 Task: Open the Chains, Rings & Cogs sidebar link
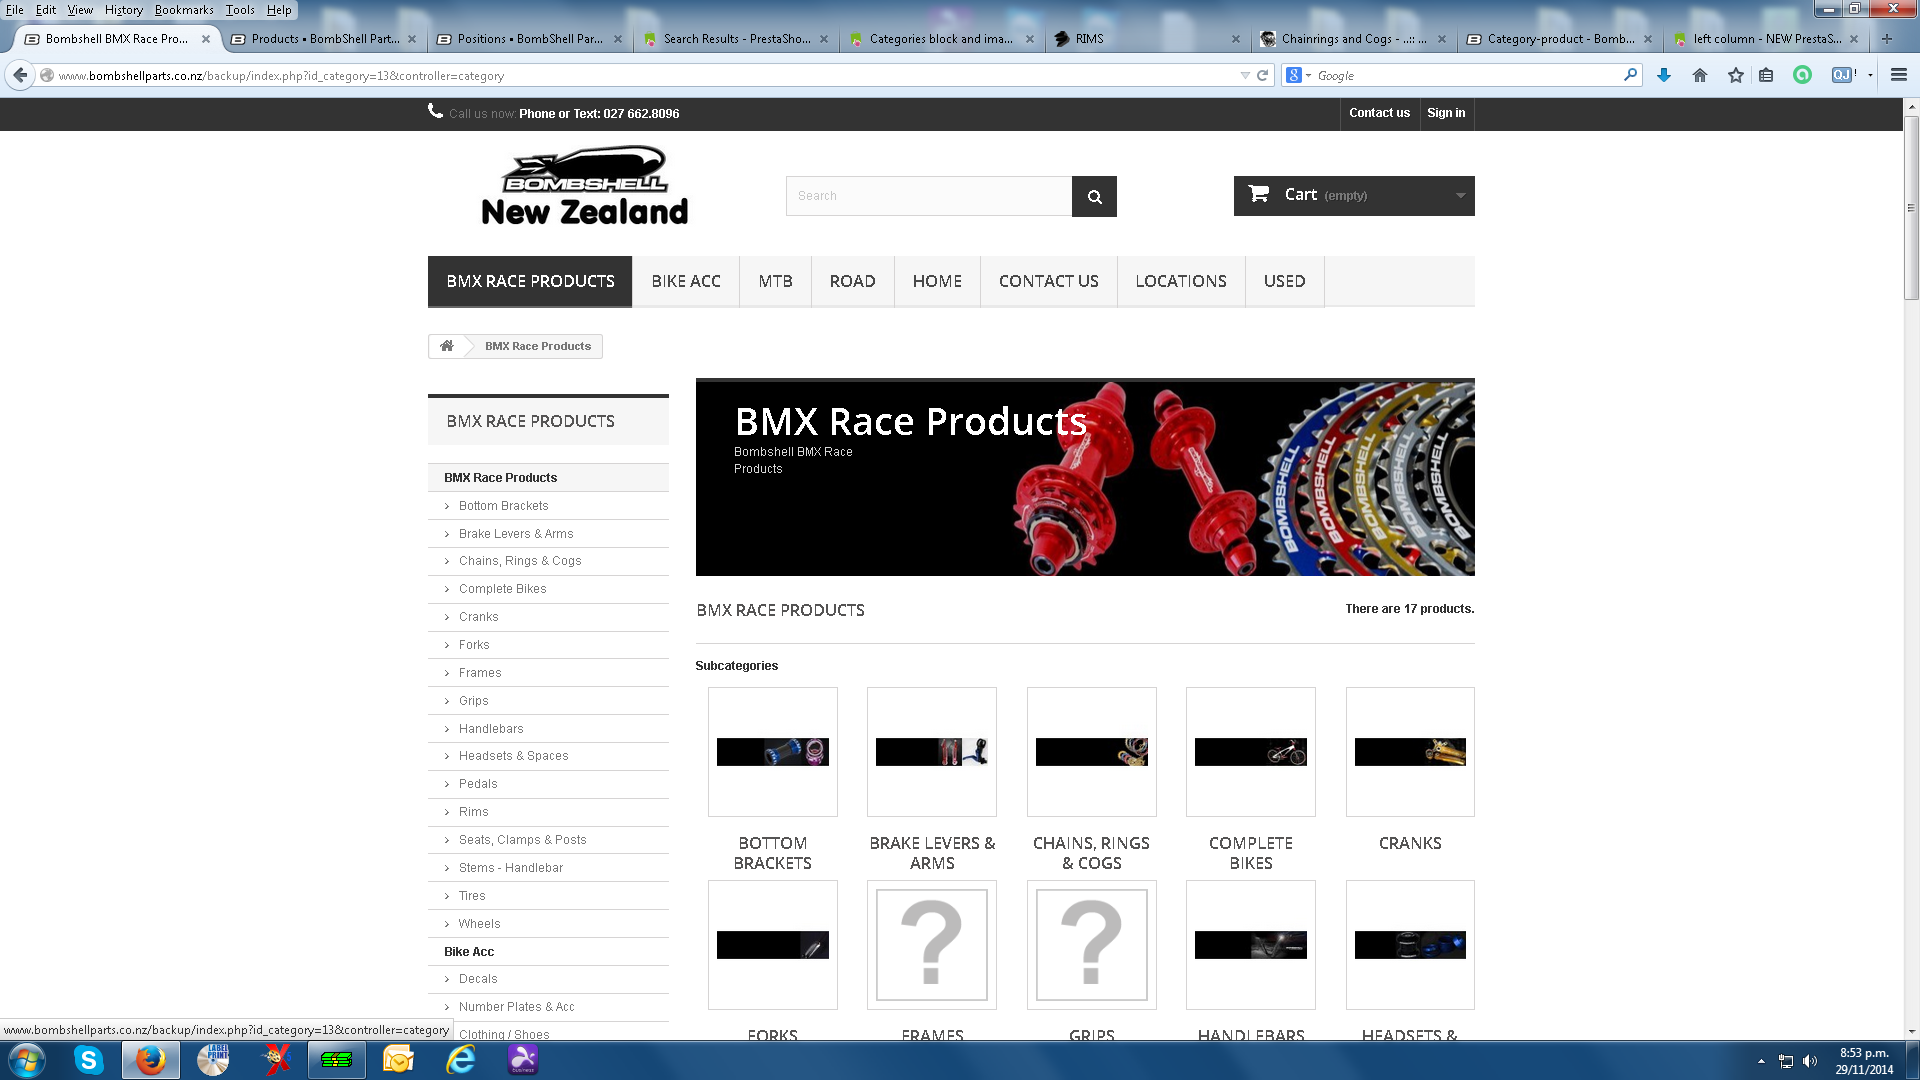click(x=519, y=561)
